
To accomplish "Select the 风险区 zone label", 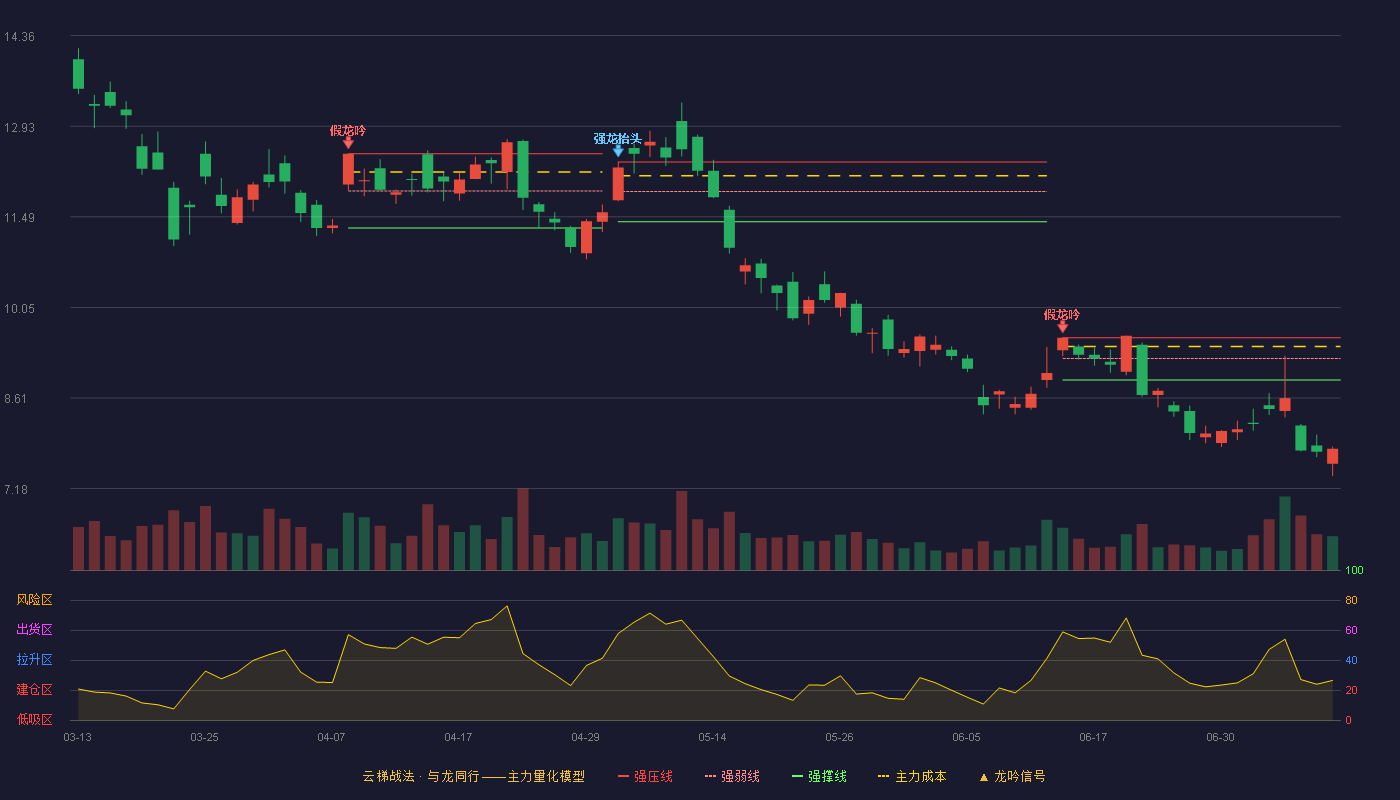I will (34, 600).
